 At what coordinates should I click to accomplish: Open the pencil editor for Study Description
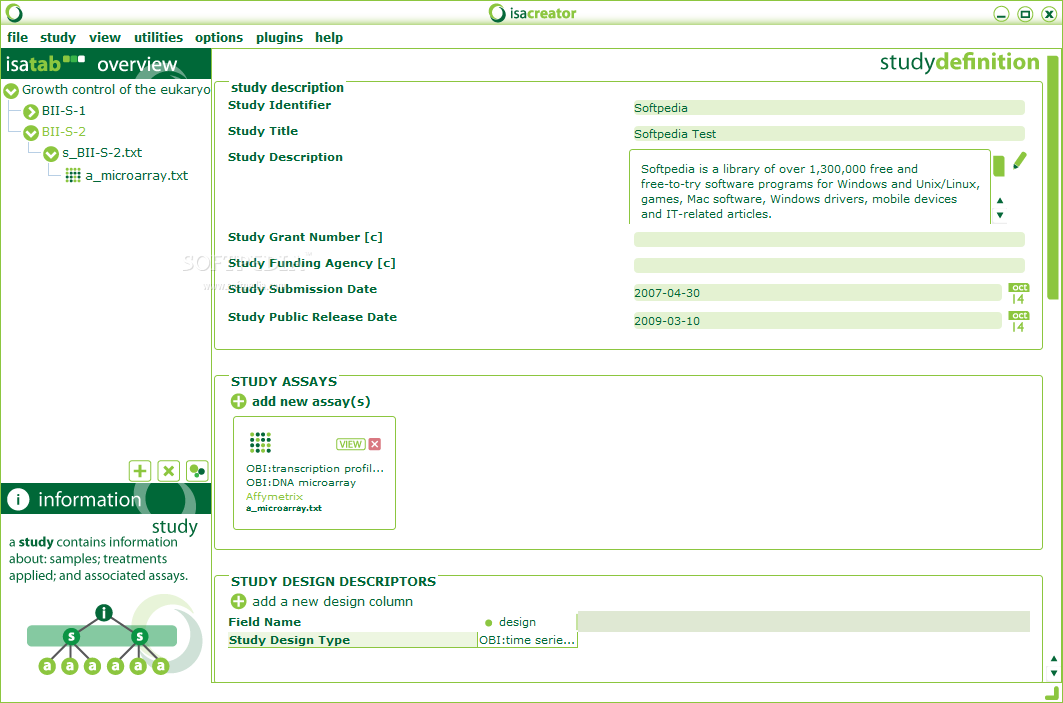(1019, 161)
